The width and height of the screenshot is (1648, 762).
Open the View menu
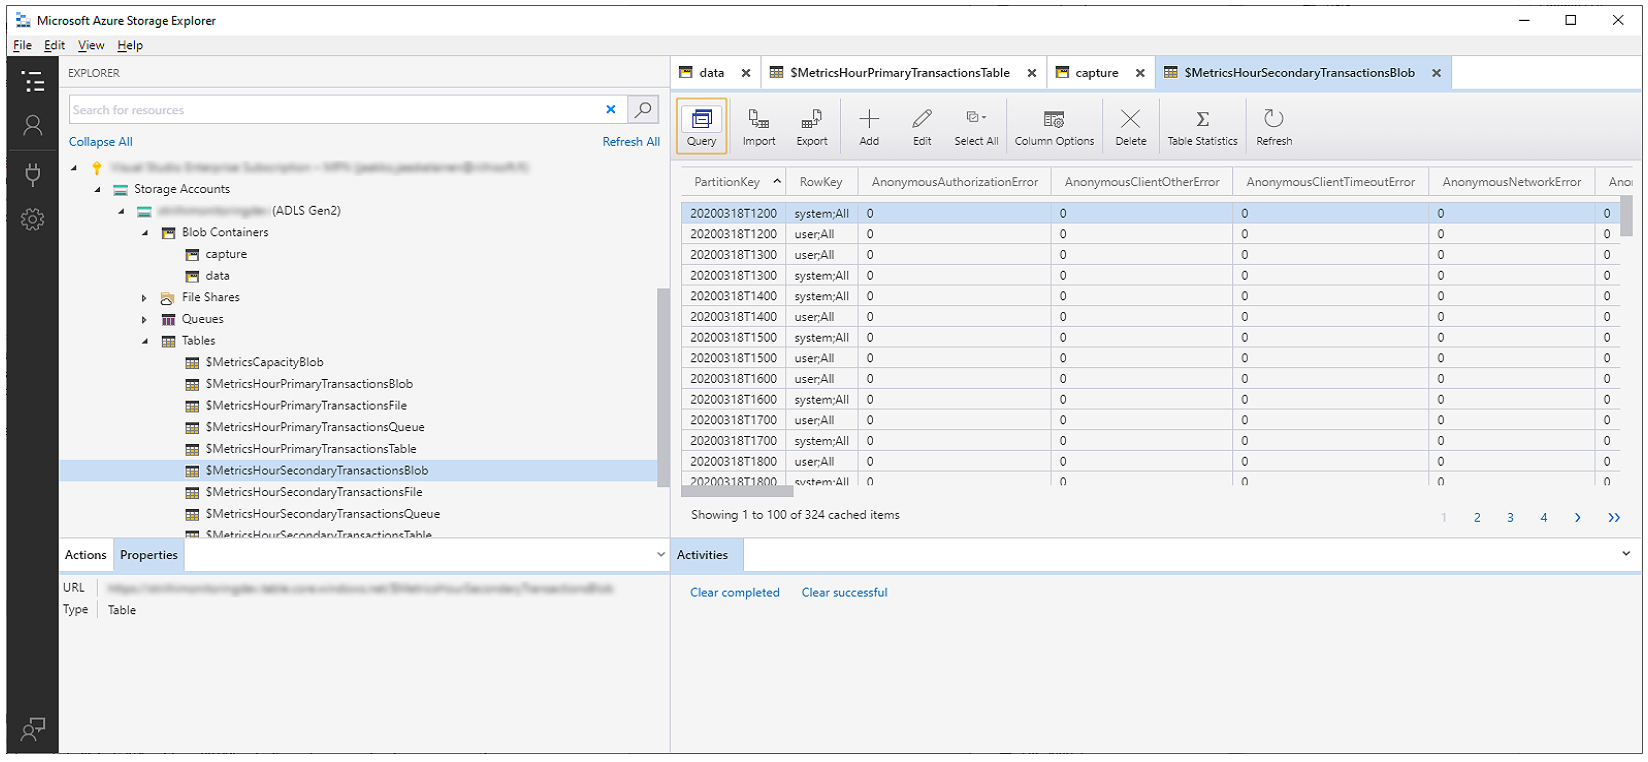click(91, 45)
